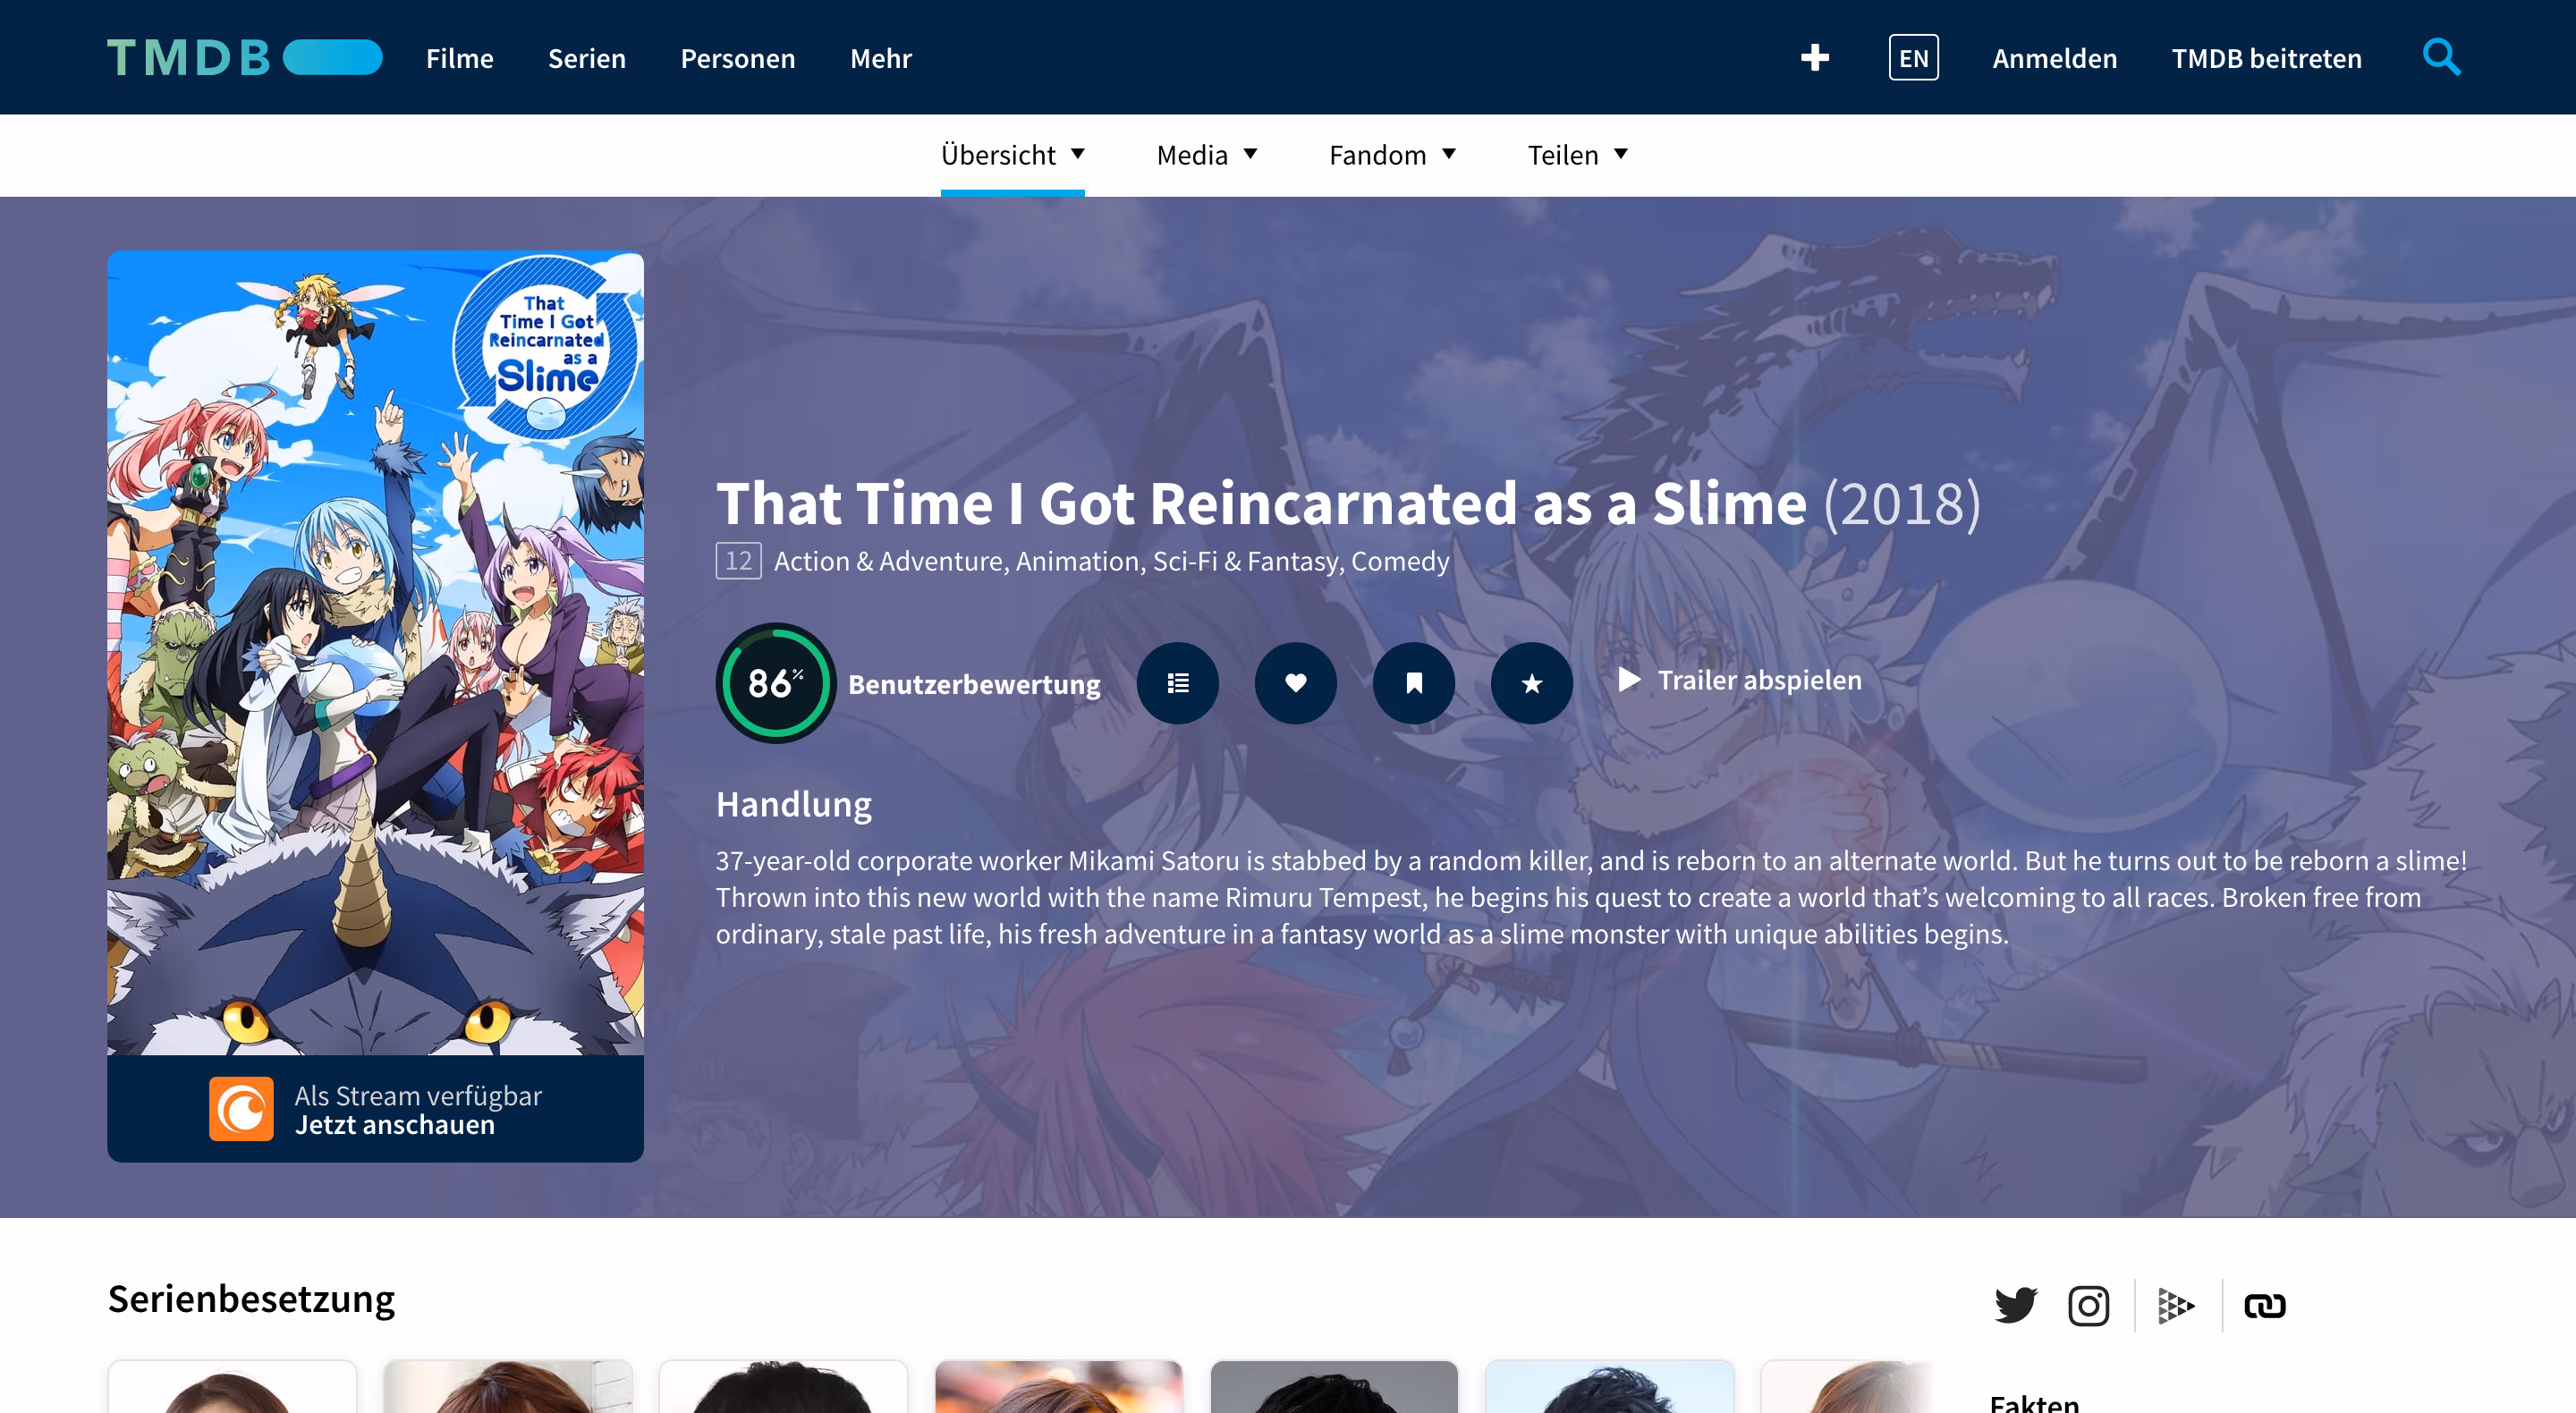Rate the series with star icon
The image size is (2576, 1413).
pyautogui.click(x=1532, y=683)
